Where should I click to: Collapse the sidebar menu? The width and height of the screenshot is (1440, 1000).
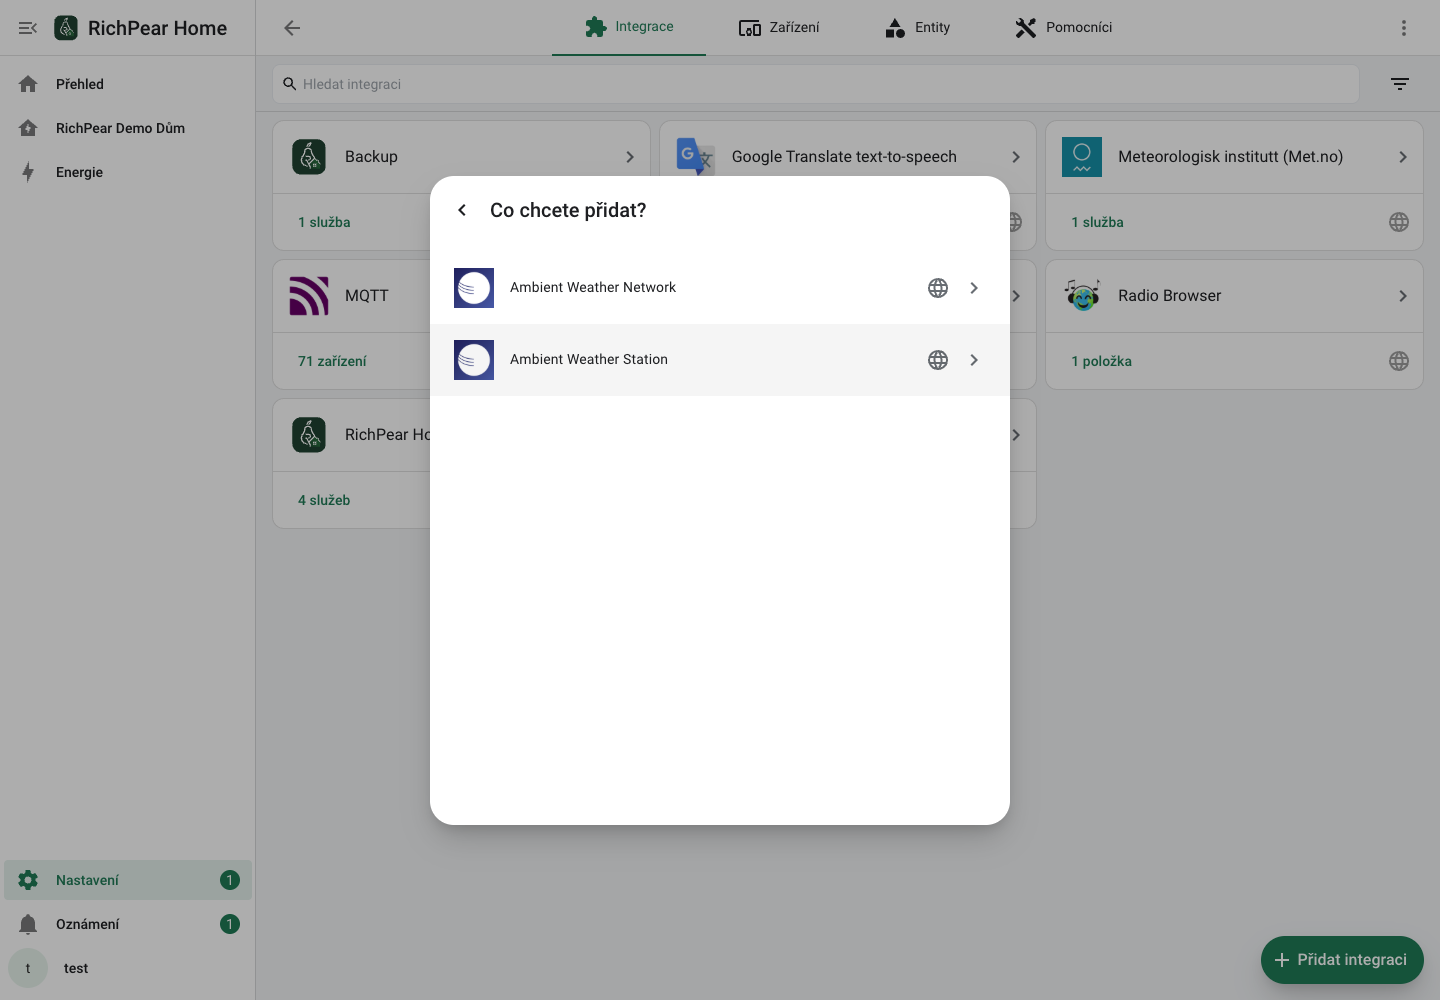point(28,28)
